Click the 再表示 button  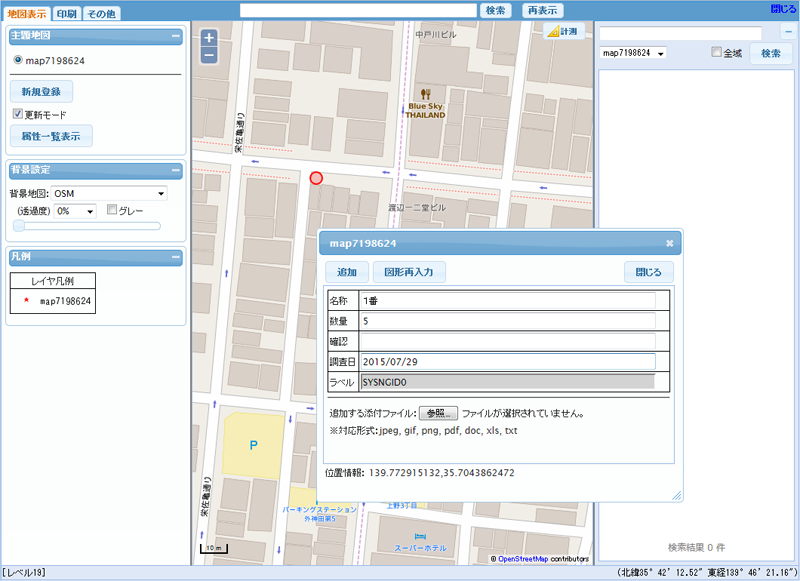click(x=542, y=11)
